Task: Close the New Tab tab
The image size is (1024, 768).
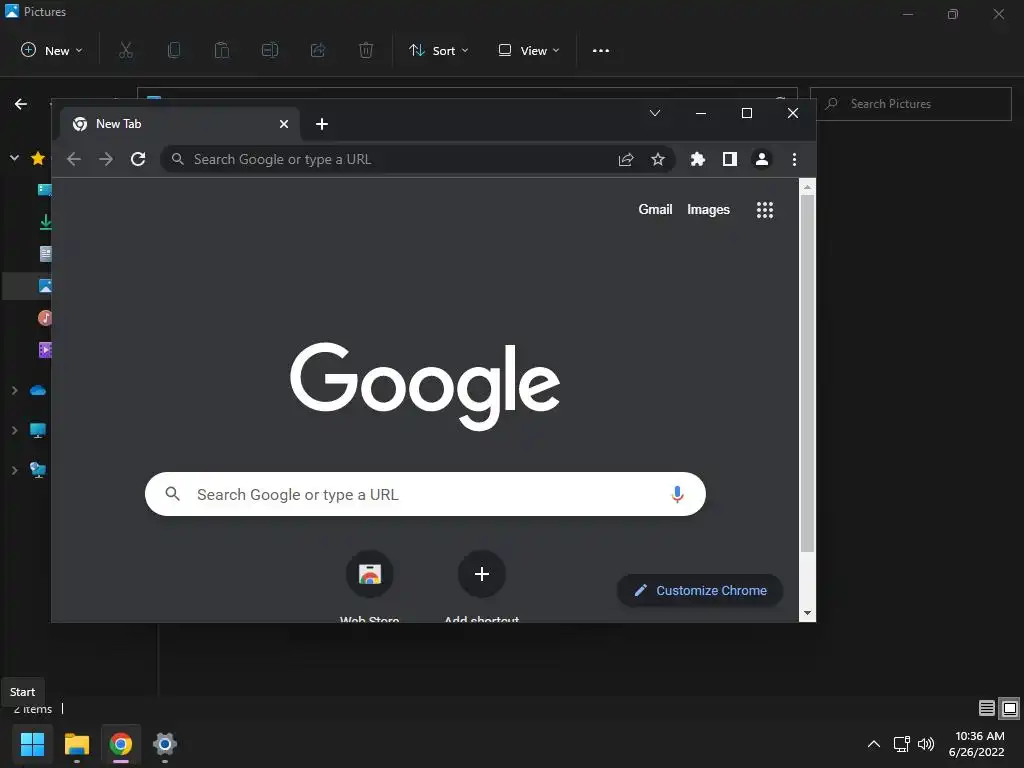Action: tap(284, 124)
